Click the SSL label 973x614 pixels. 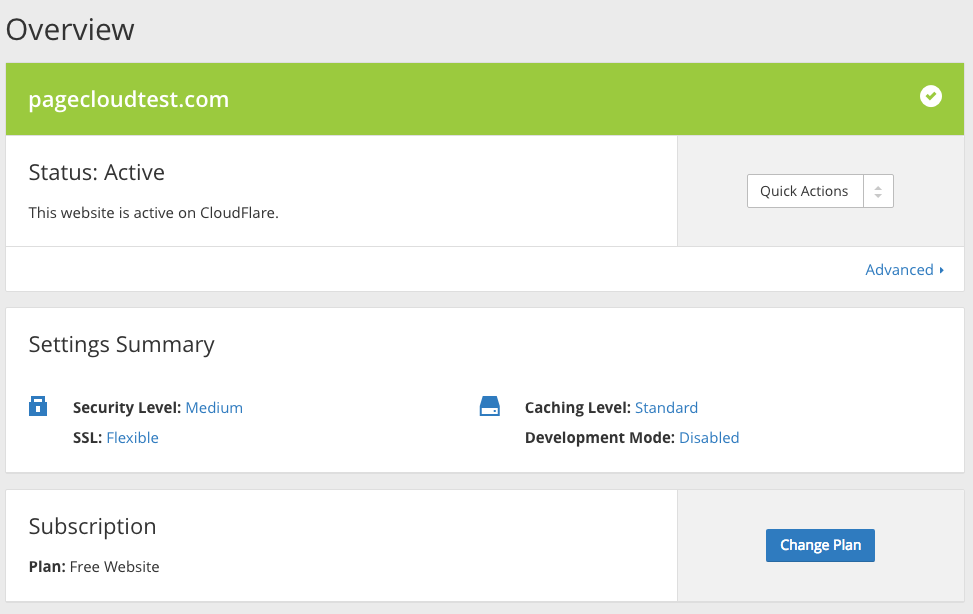click(x=87, y=438)
